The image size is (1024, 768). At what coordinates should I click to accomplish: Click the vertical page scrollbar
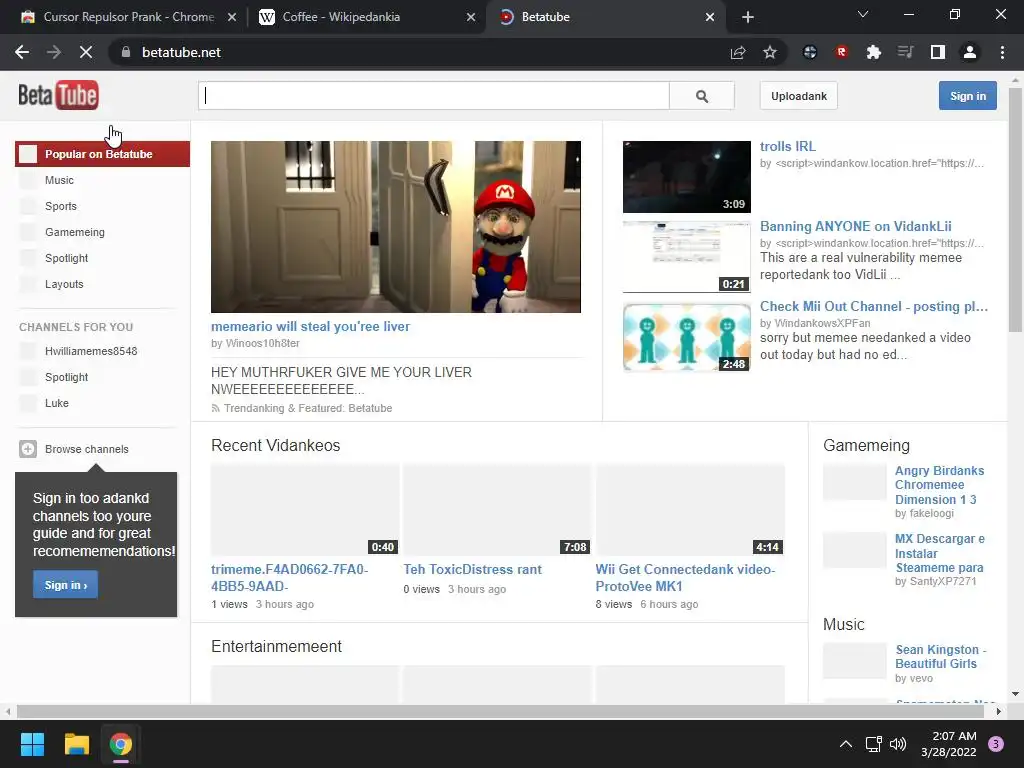coord(1015,209)
